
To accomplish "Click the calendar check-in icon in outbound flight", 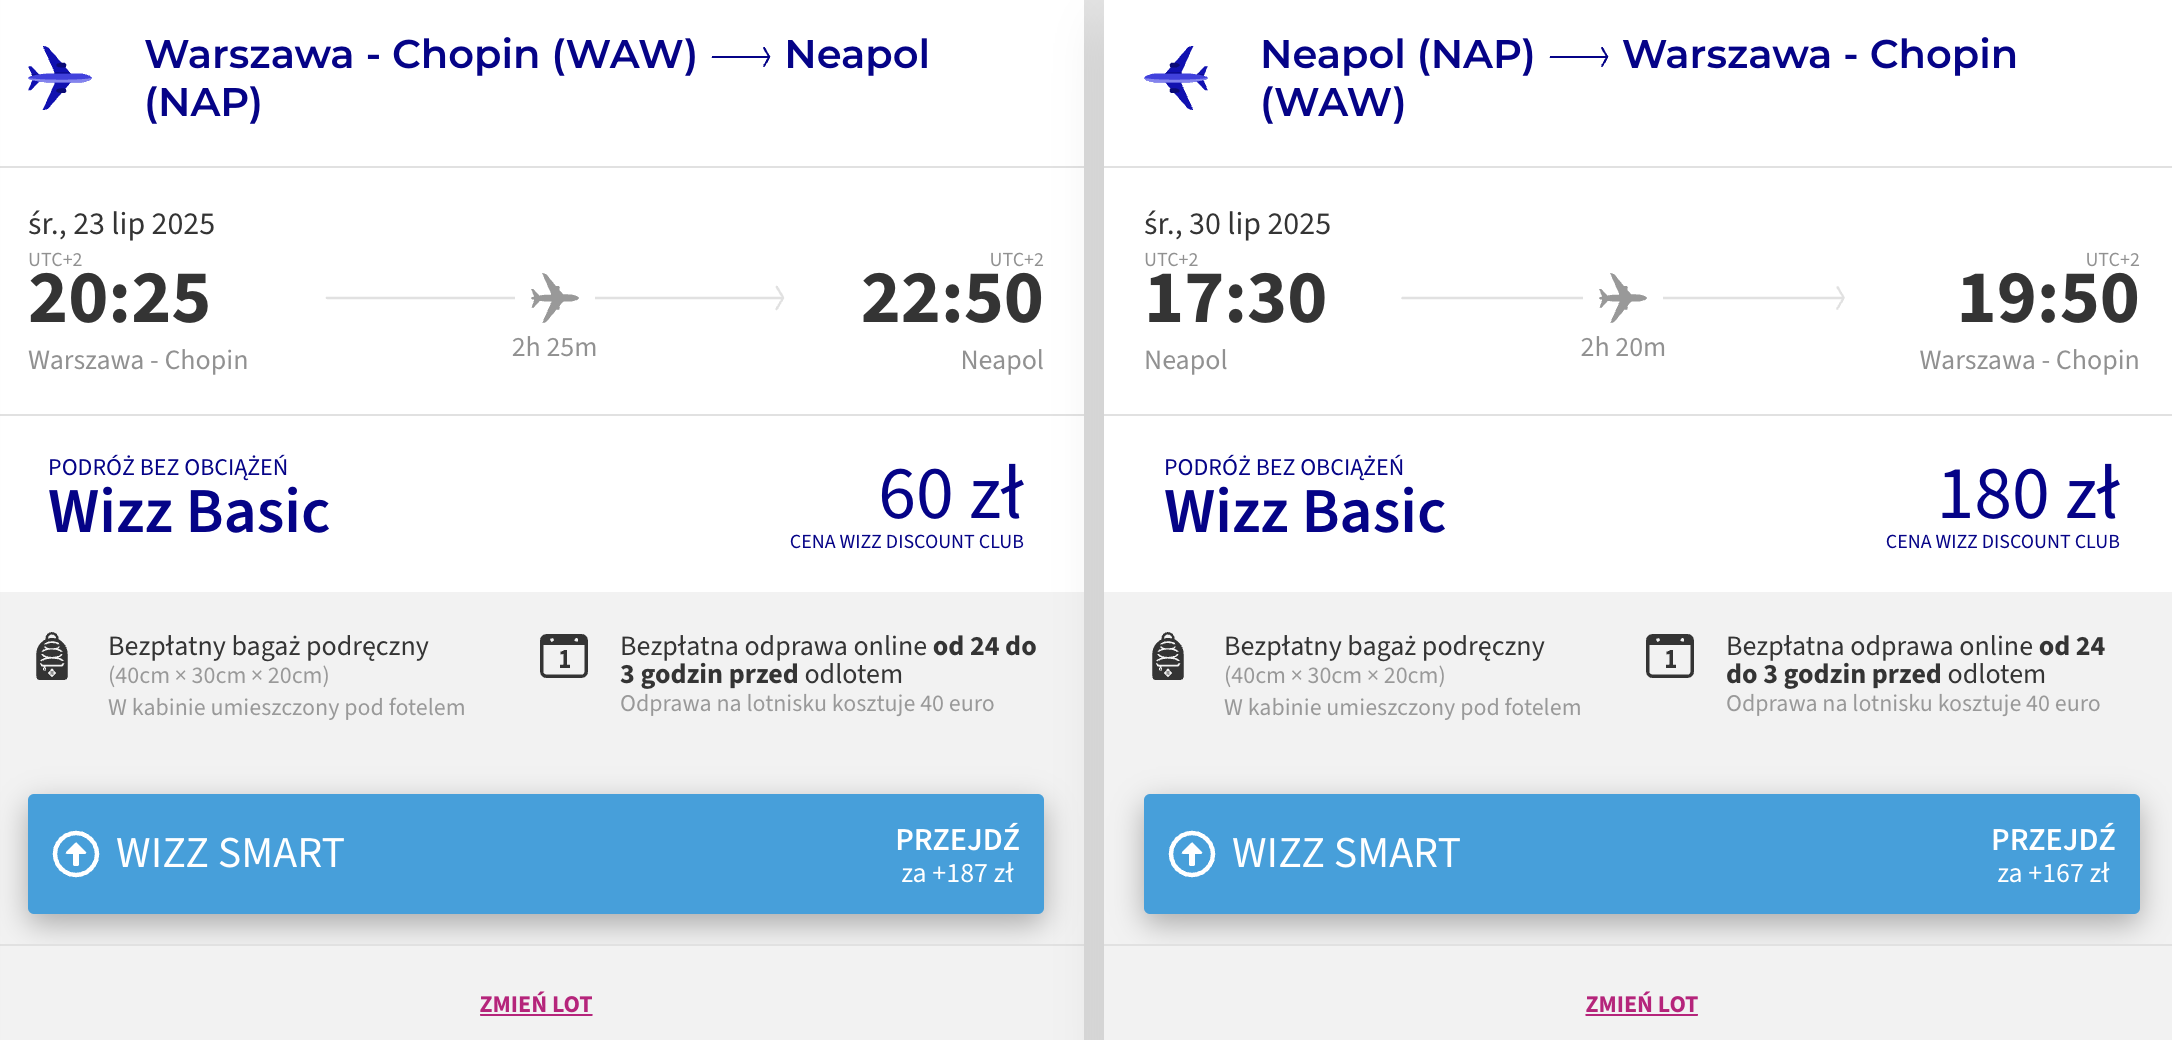I will (564, 656).
